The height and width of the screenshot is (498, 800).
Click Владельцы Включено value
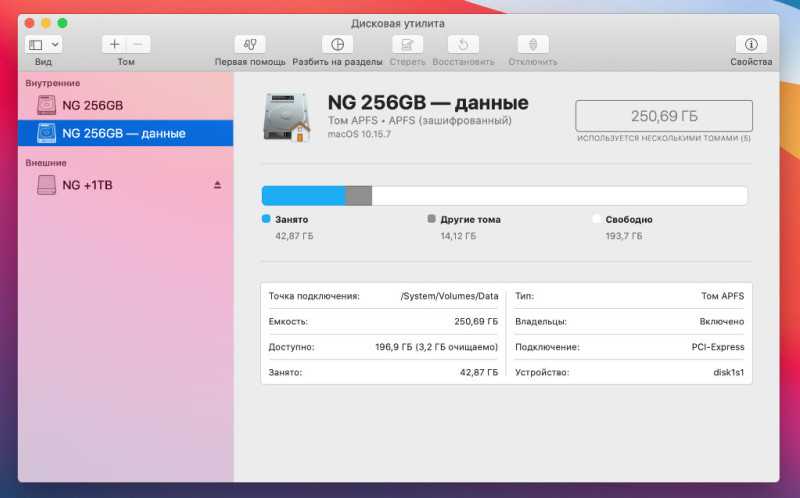pos(722,322)
